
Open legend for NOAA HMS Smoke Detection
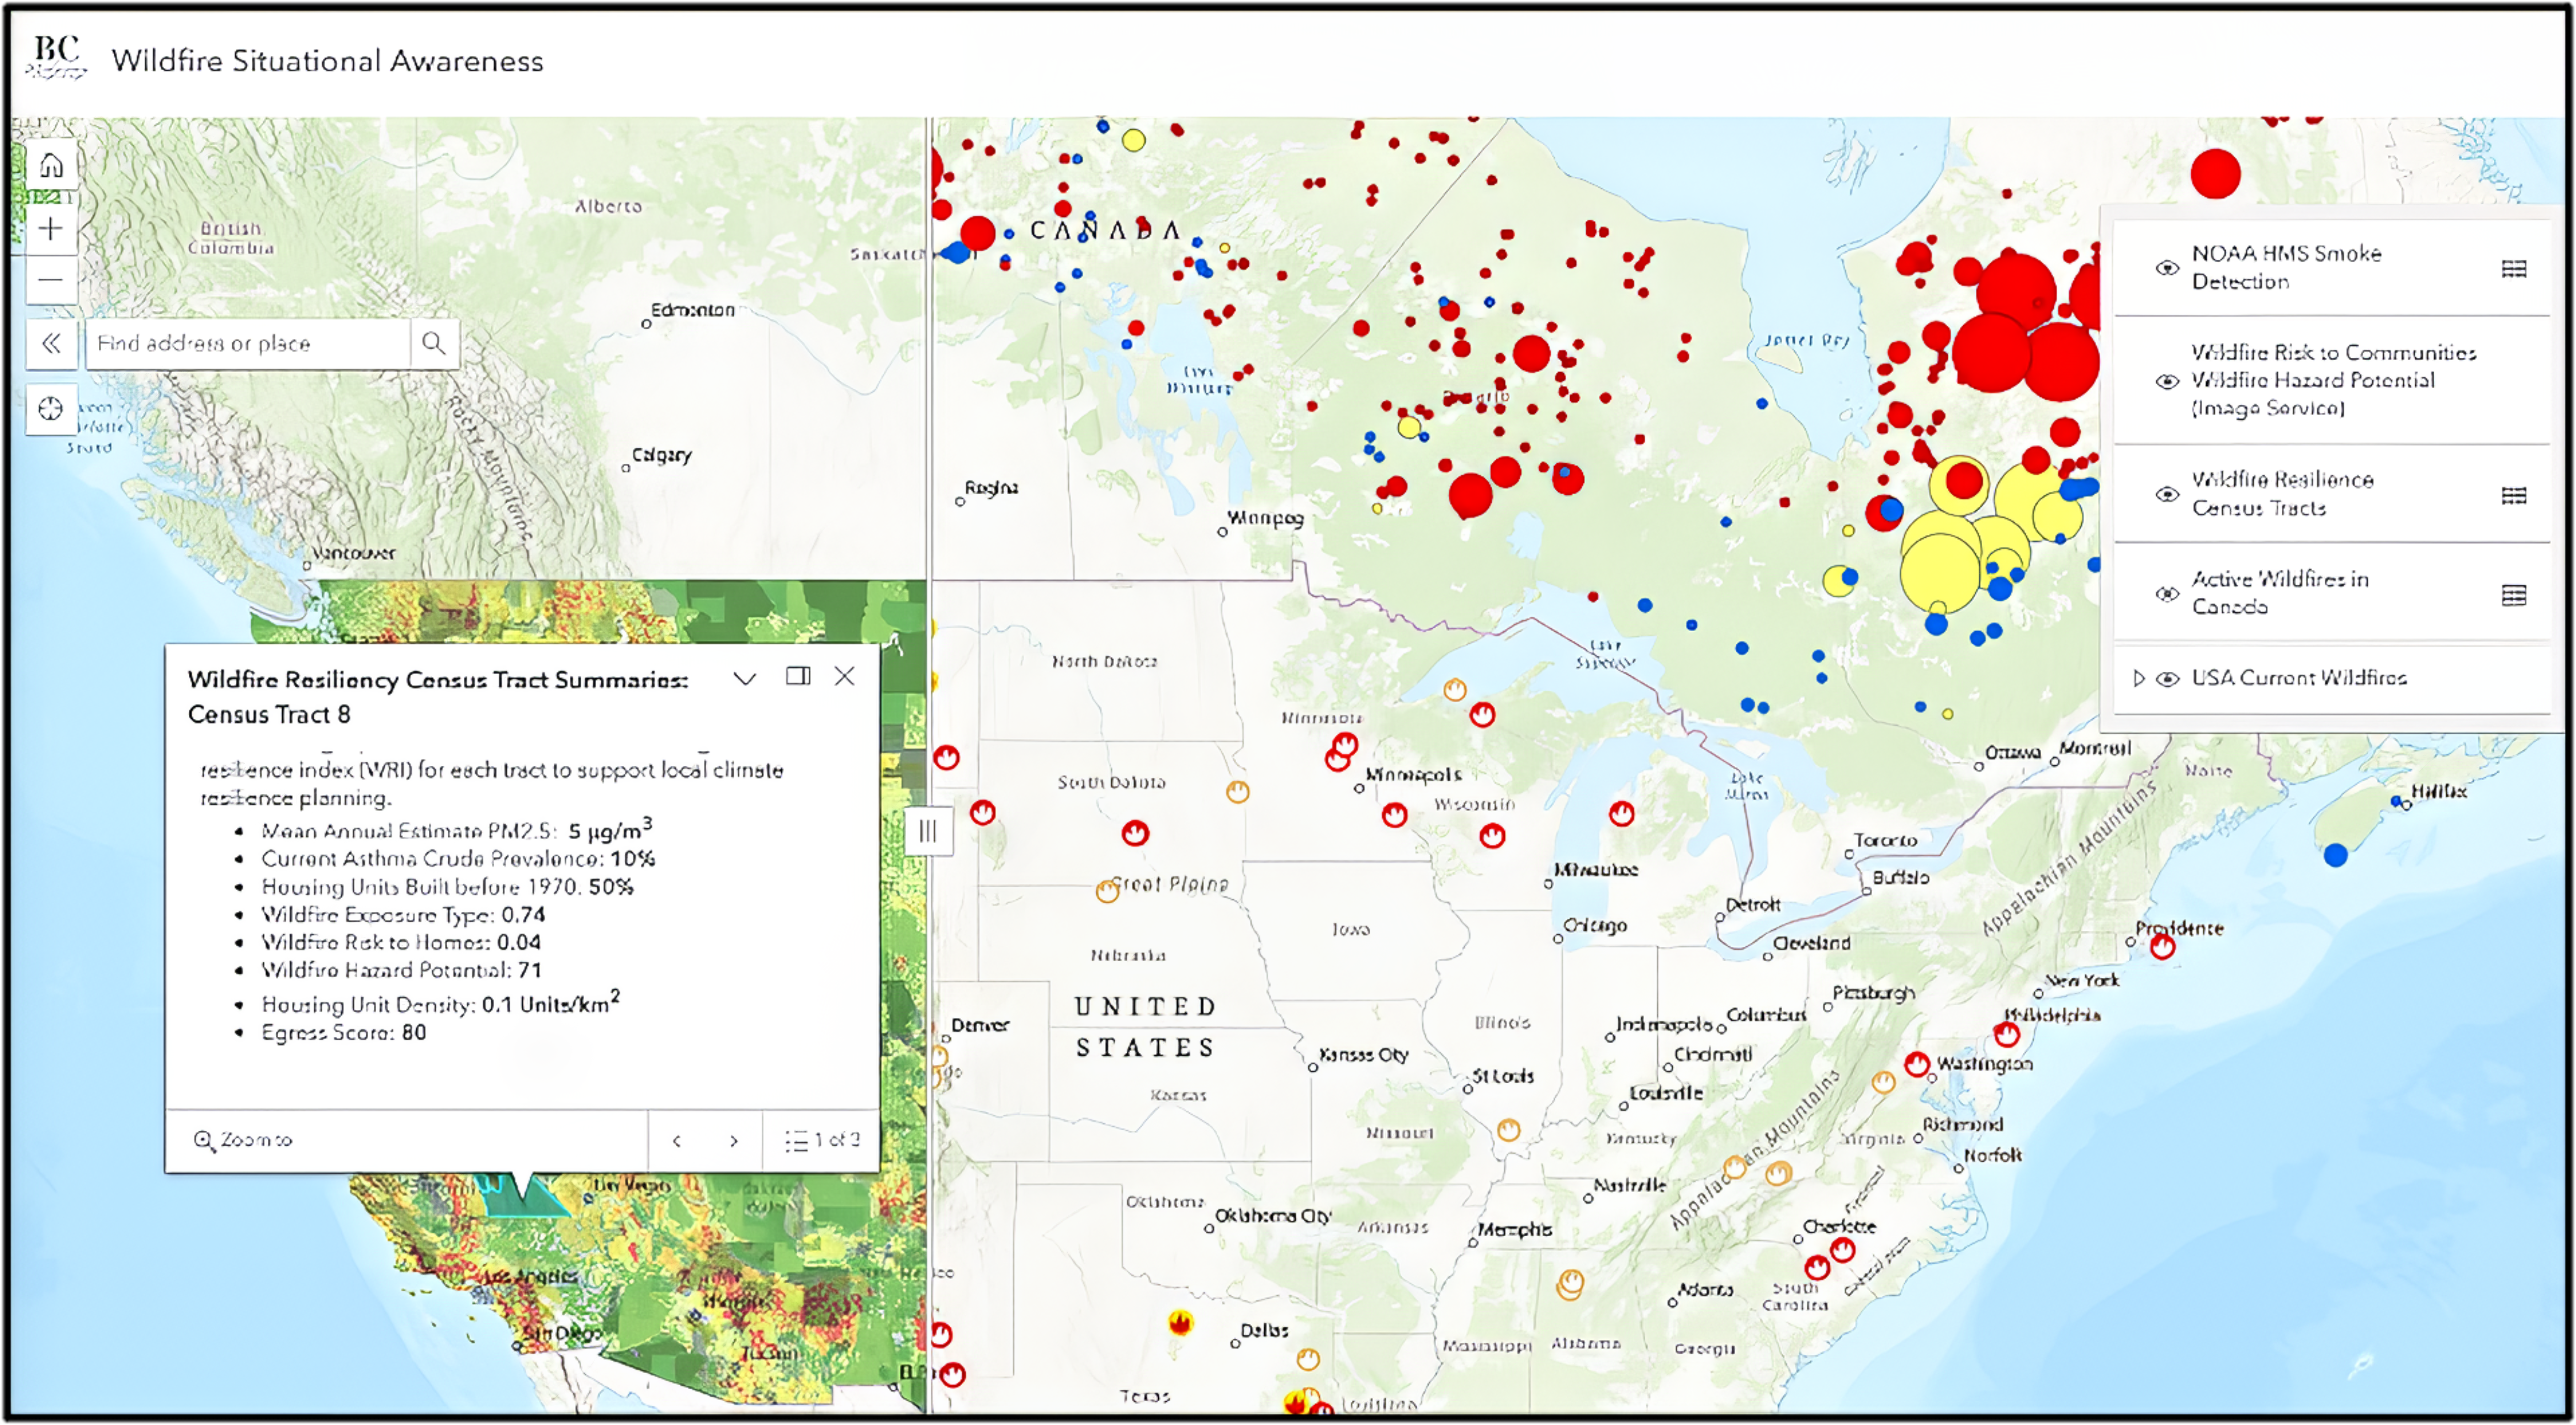(2514, 268)
